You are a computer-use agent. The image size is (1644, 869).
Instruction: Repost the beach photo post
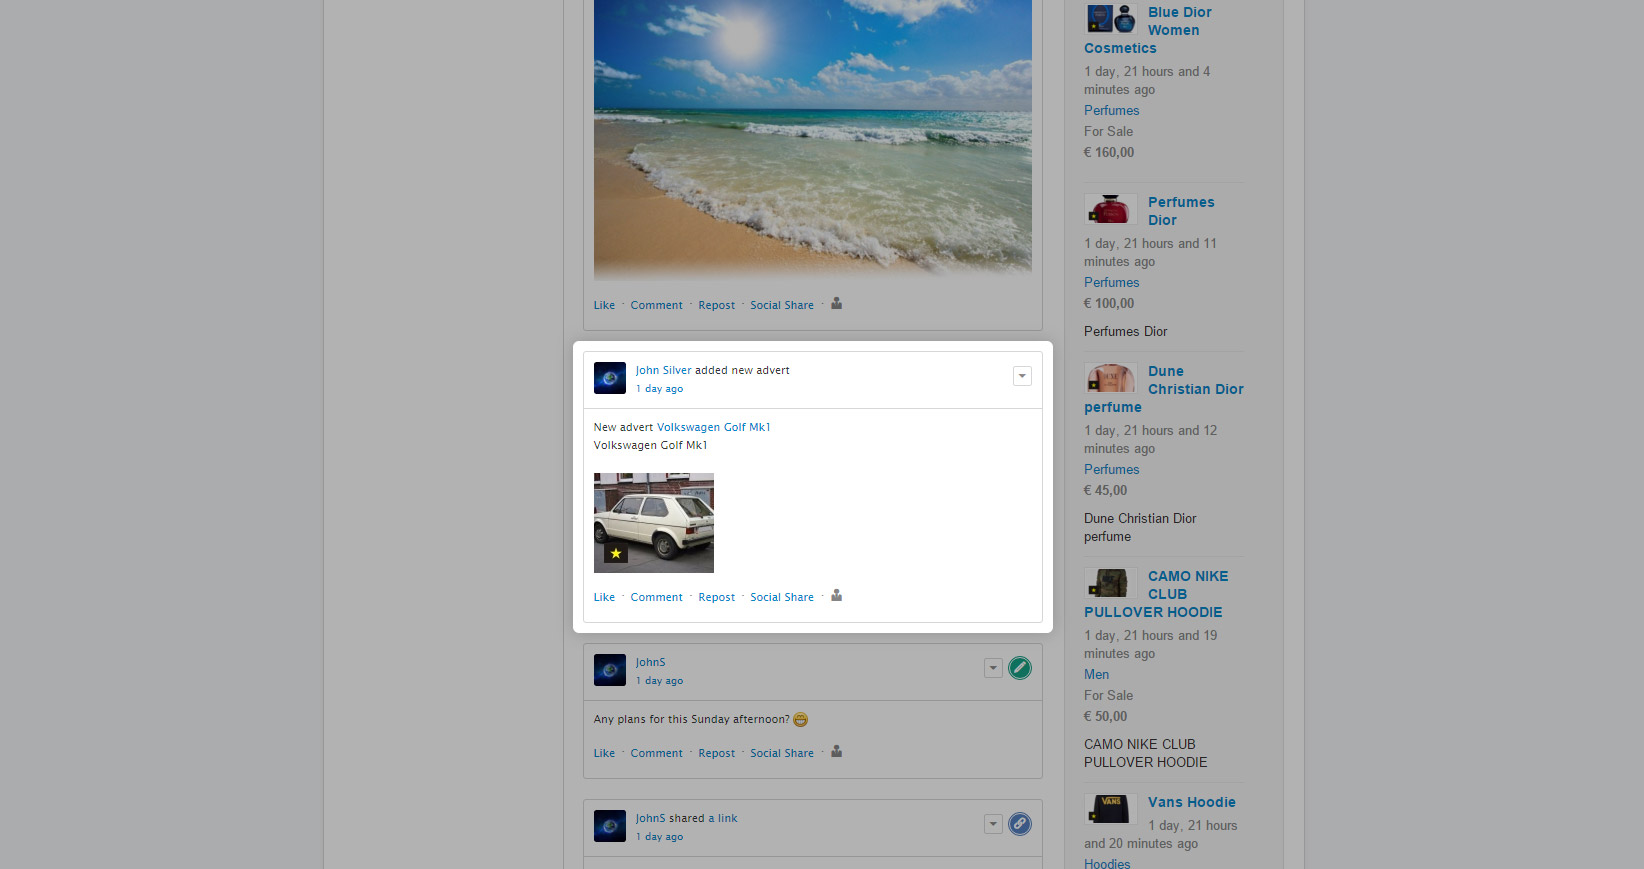pos(716,305)
